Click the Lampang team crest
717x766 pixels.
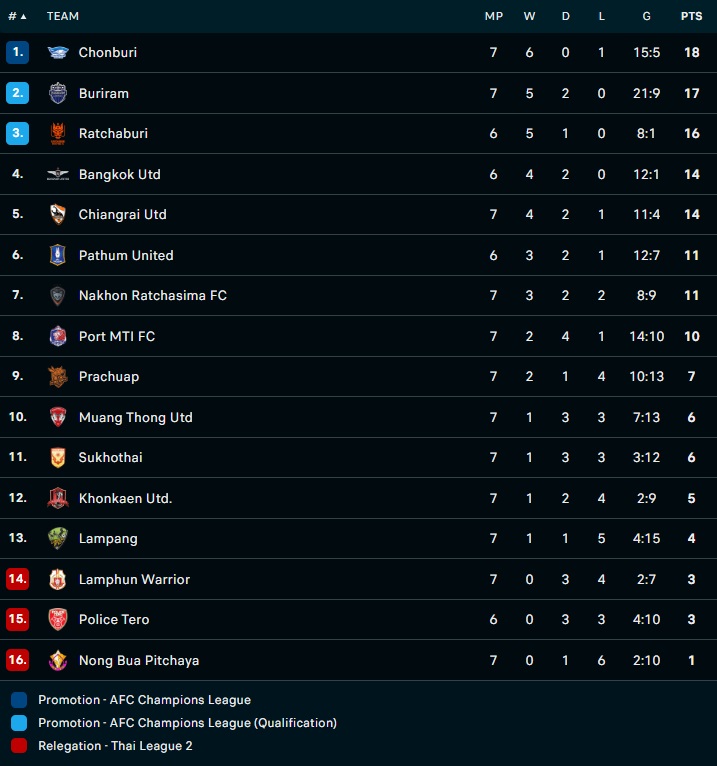(x=58, y=539)
